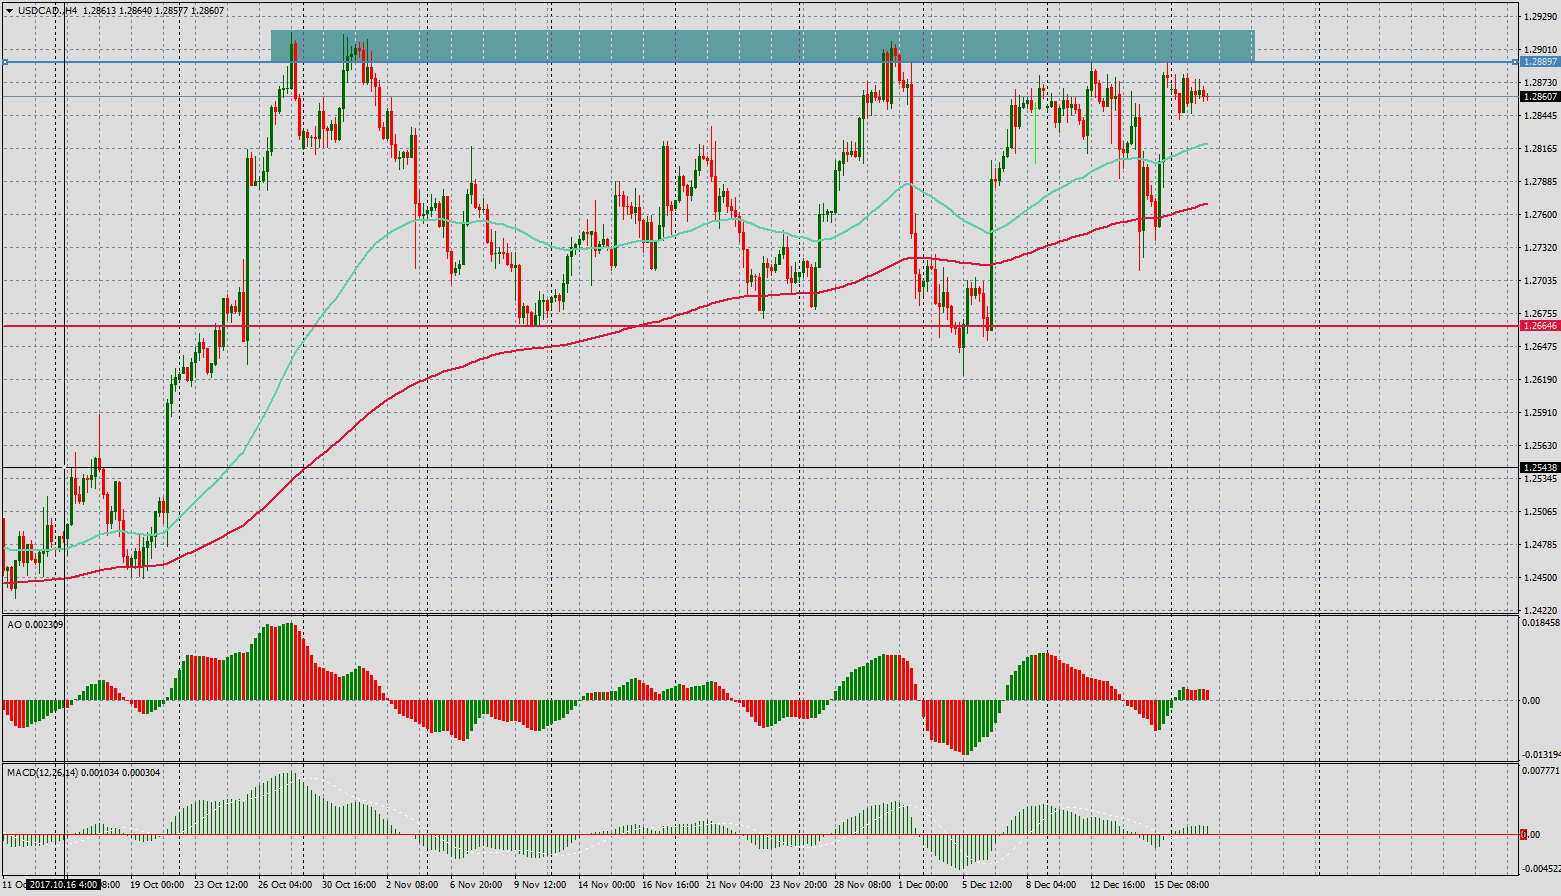Viewport: 1561px width, 896px height.
Task: Click the 0.018458 value on AO scale
Action: [1540, 623]
